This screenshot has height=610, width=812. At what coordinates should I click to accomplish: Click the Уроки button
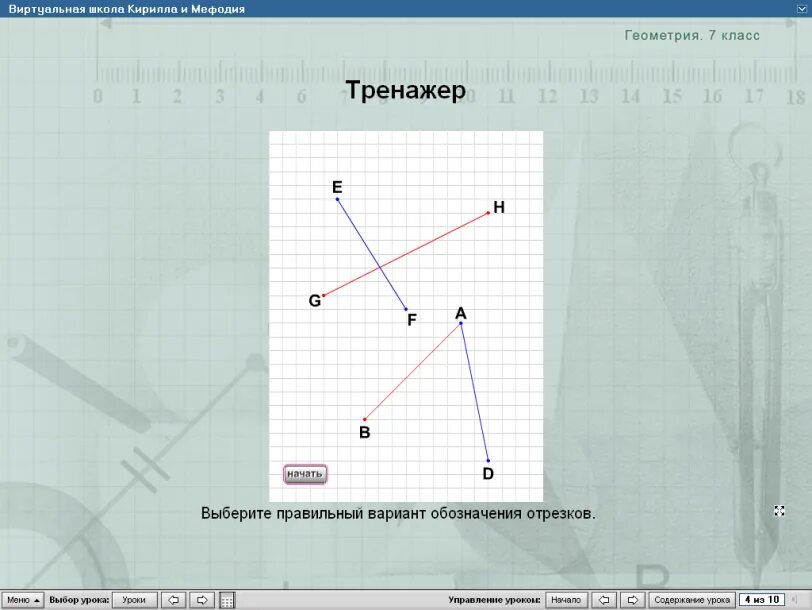(x=134, y=600)
